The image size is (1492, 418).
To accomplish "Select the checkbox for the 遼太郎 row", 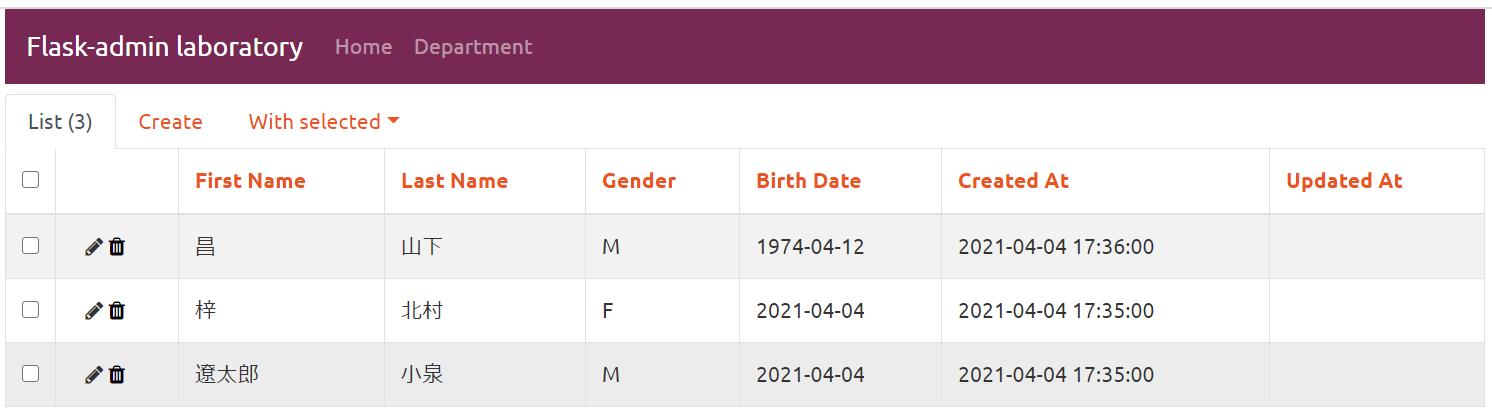I will click(x=30, y=373).
